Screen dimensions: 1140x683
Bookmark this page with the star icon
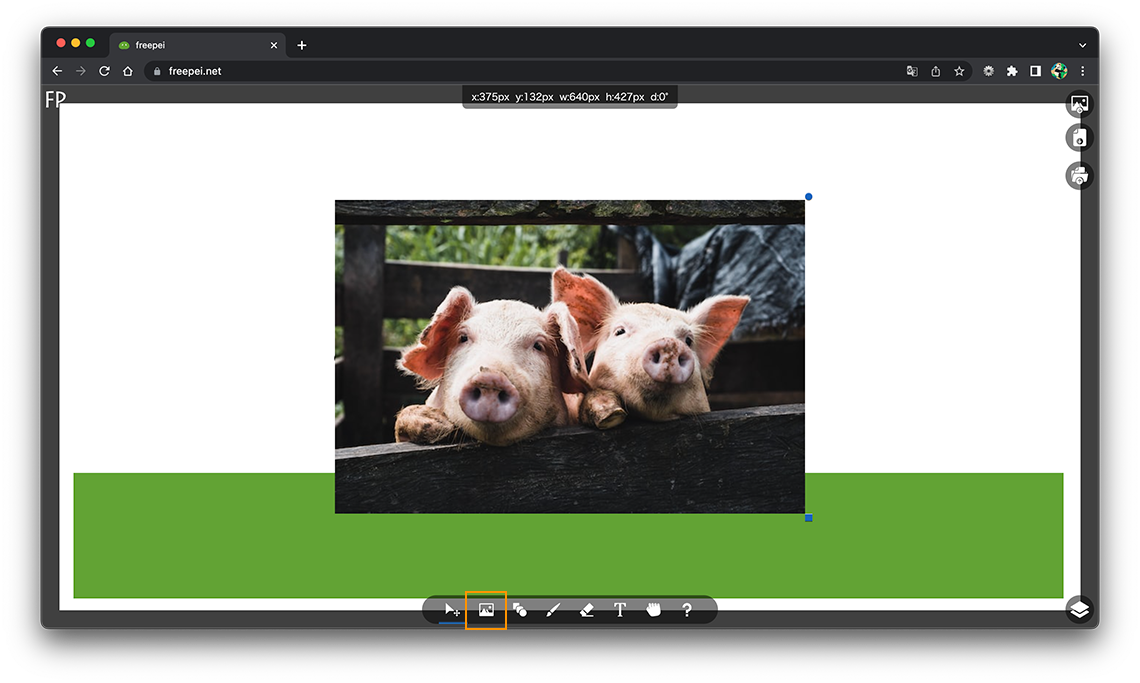coord(959,71)
